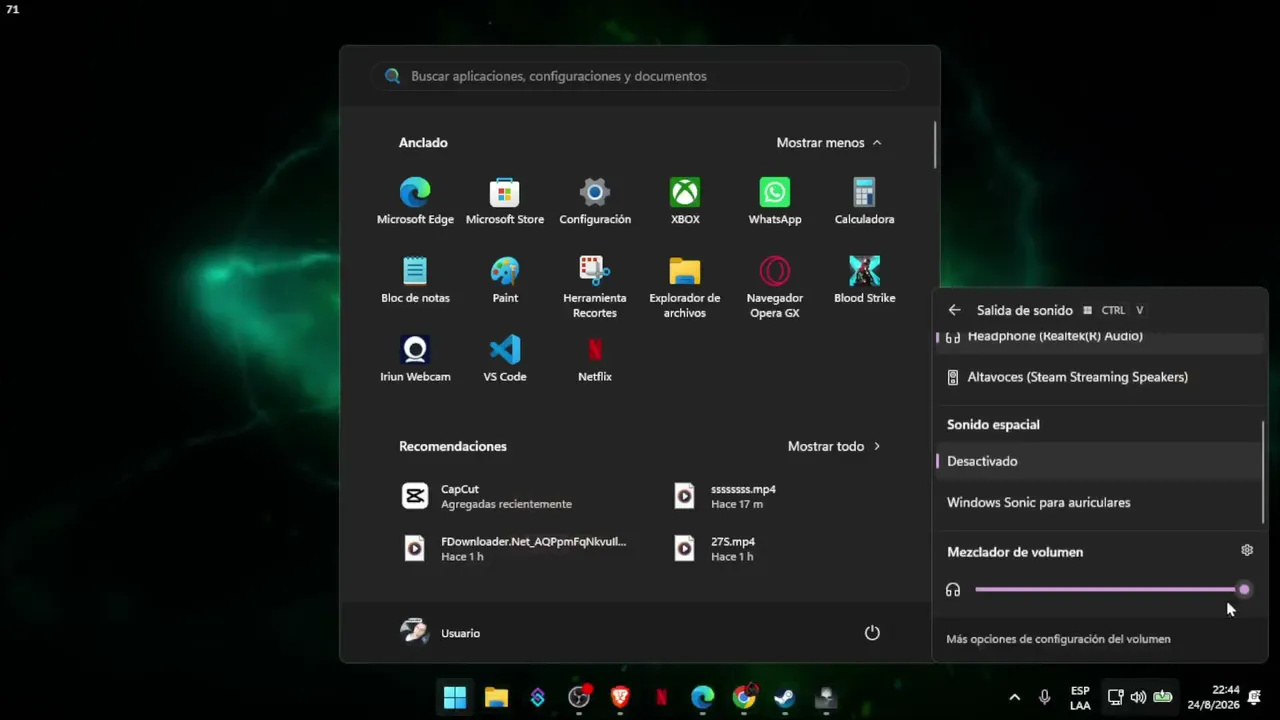Viewport: 1280px width, 720px height.
Task: Select Altavoces (Steam Streaming Speakers) output
Action: [1100, 377]
